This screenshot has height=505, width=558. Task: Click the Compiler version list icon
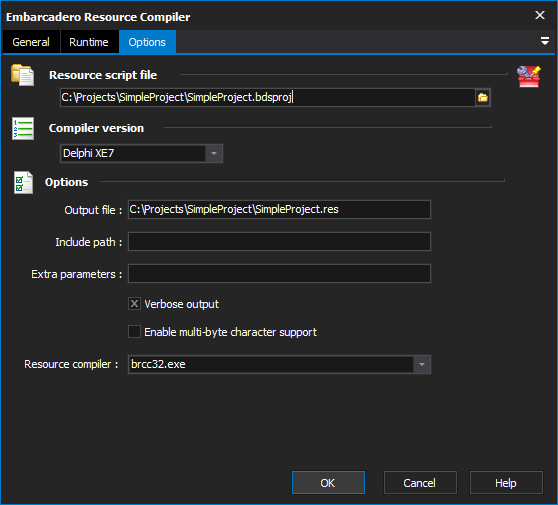click(23, 128)
